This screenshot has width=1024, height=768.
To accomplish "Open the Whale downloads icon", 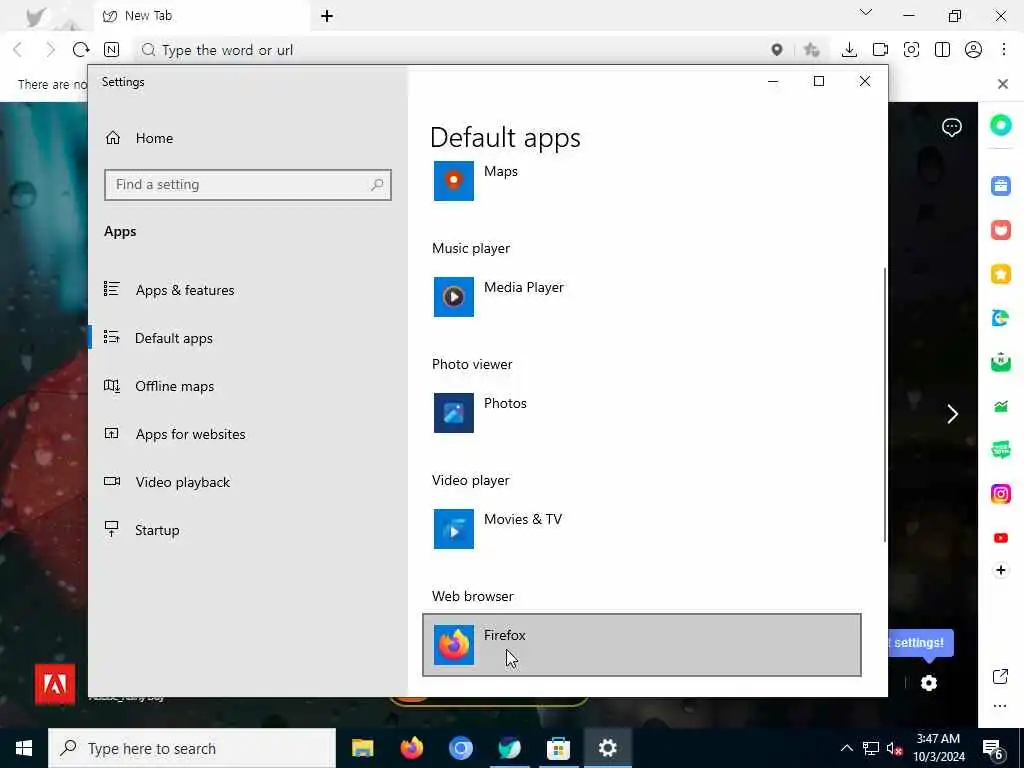I will click(849, 50).
